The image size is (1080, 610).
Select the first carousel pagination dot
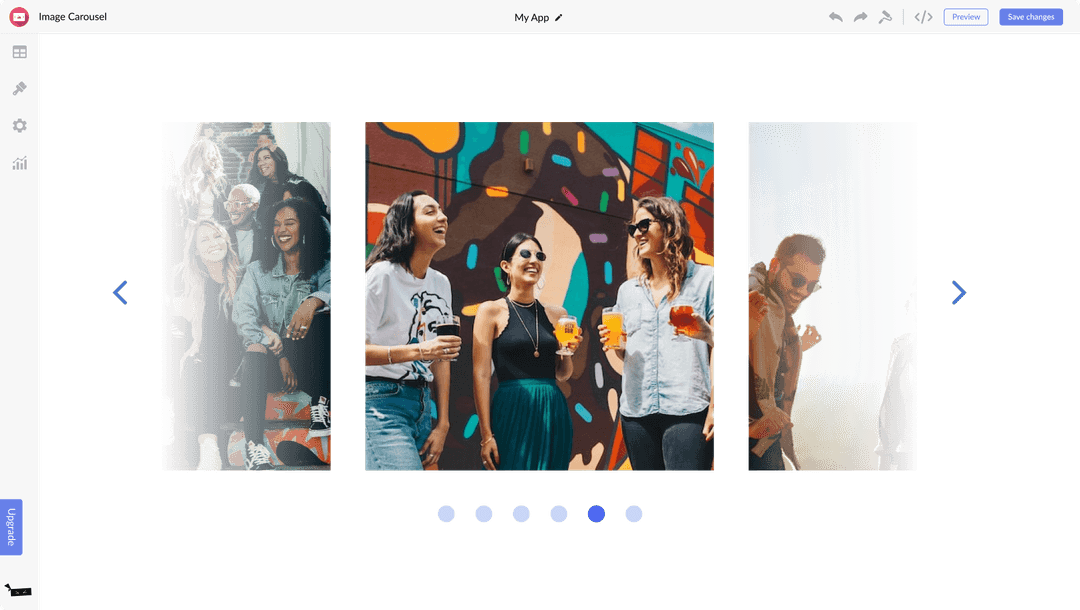[x=446, y=514]
